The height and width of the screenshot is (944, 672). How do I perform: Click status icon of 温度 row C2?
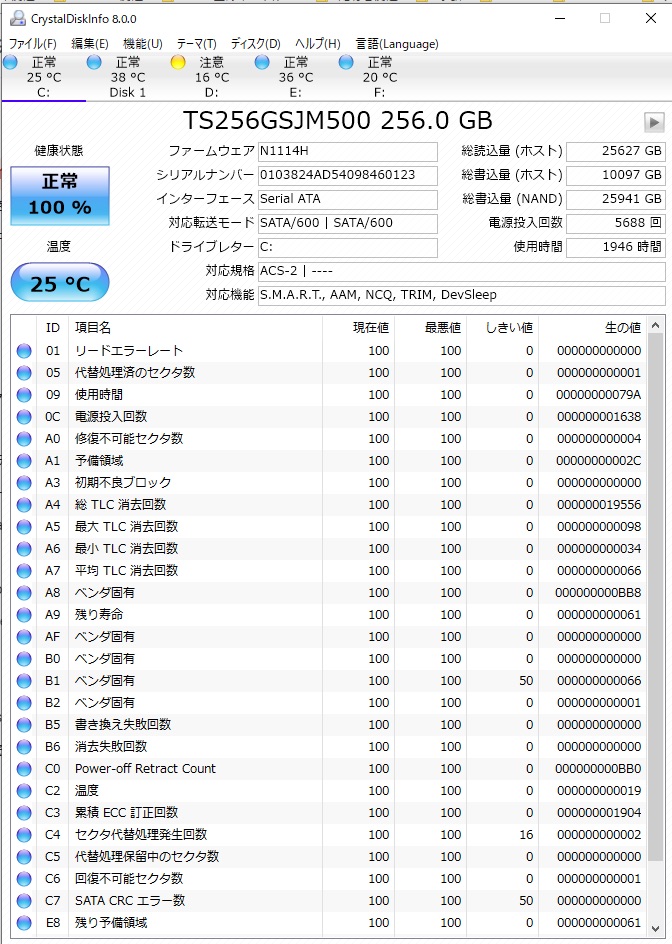click(x=24, y=791)
